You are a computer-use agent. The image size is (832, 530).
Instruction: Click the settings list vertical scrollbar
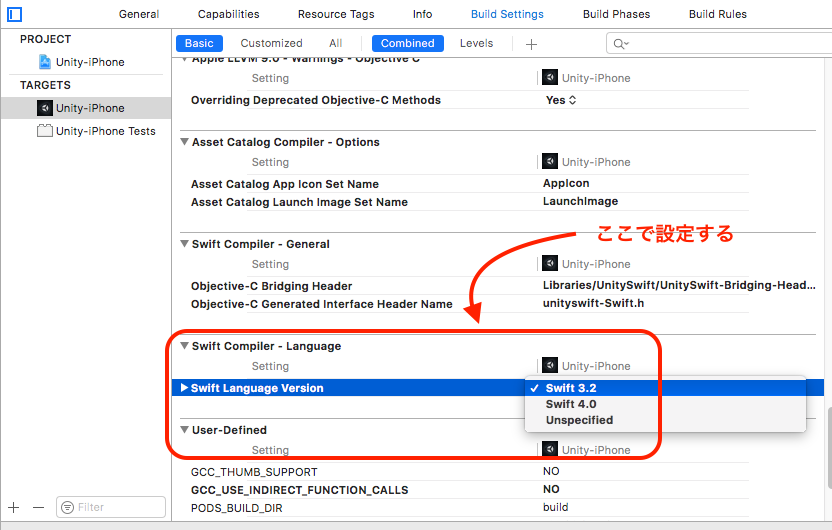point(829,448)
